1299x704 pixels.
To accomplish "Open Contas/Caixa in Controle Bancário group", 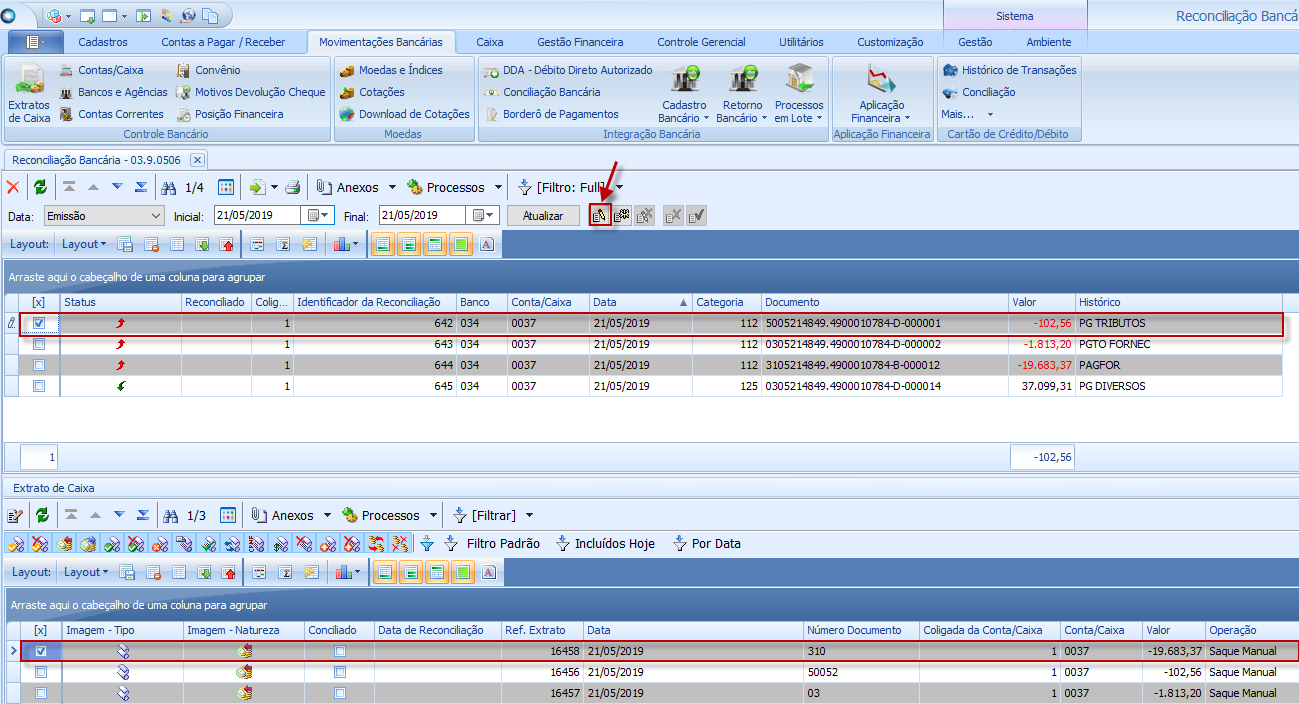I will (x=101, y=70).
